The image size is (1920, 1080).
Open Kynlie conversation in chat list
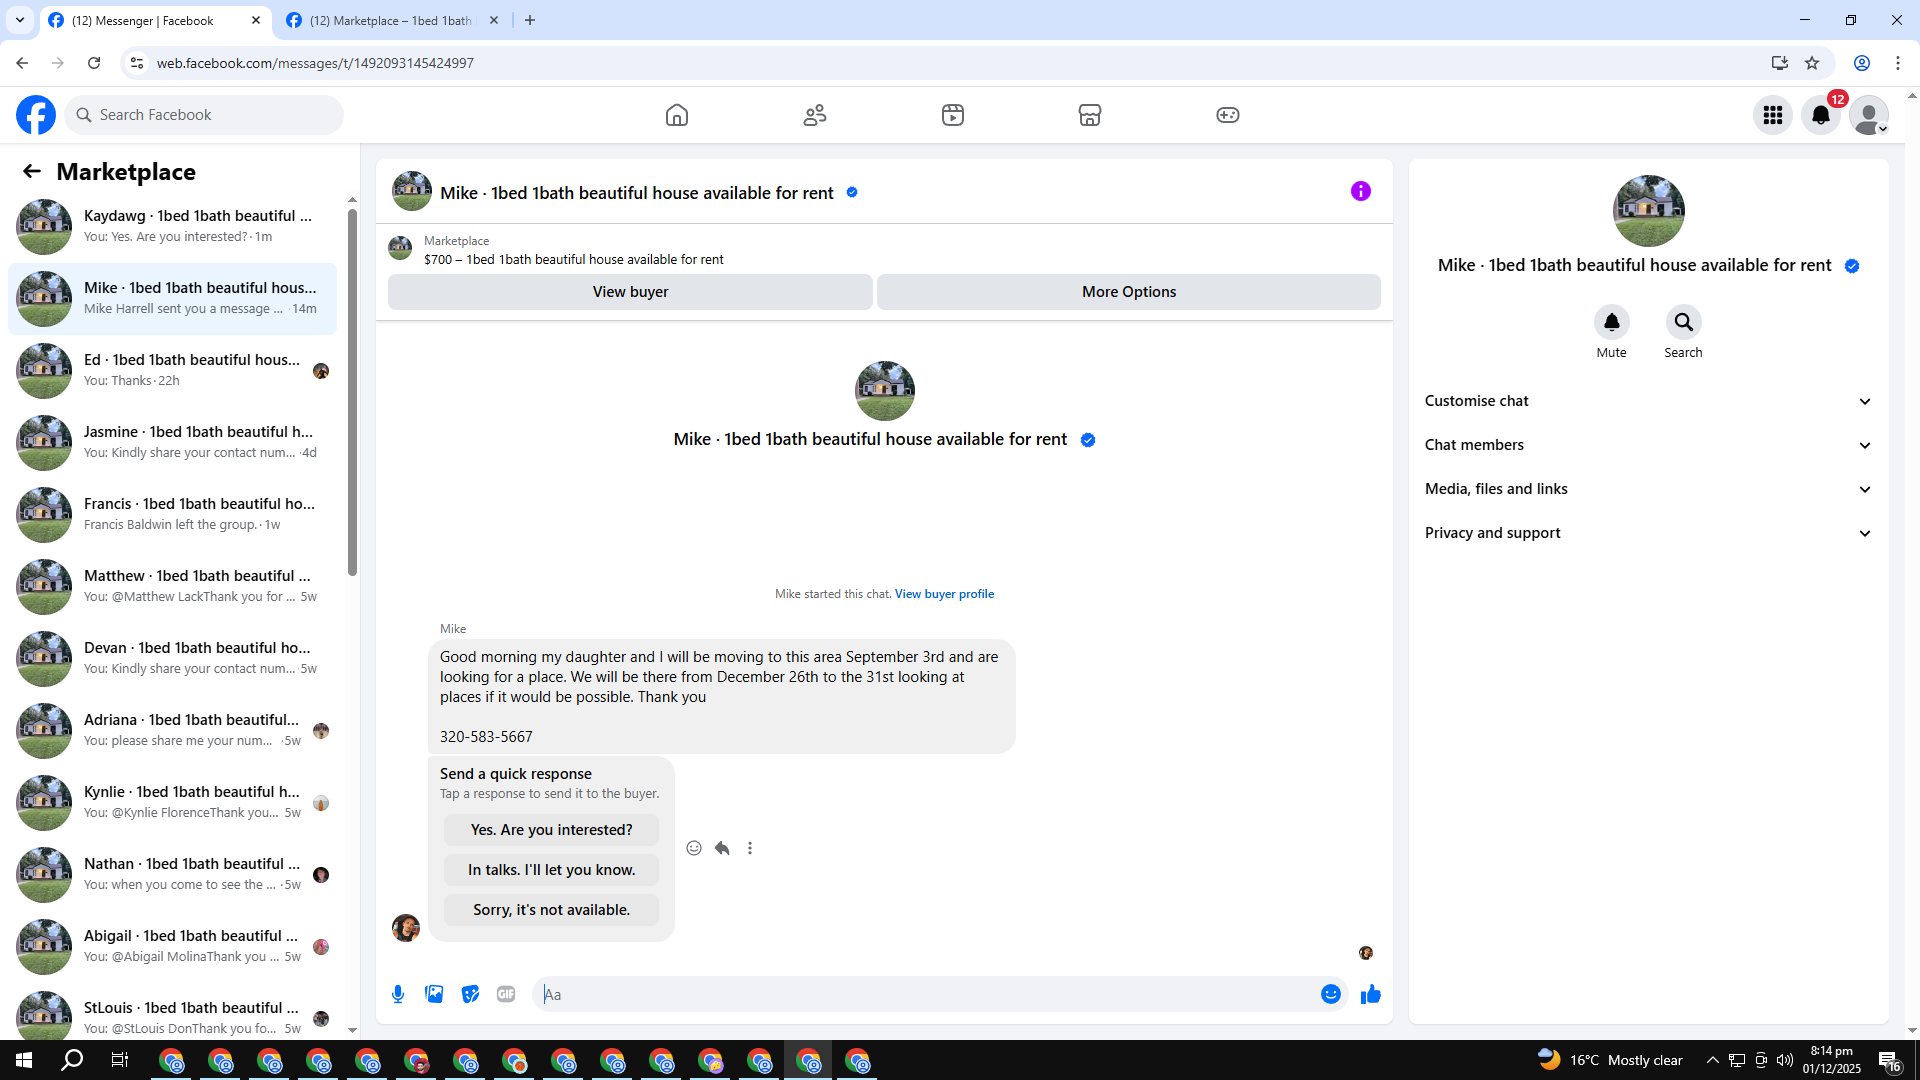[172, 802]
